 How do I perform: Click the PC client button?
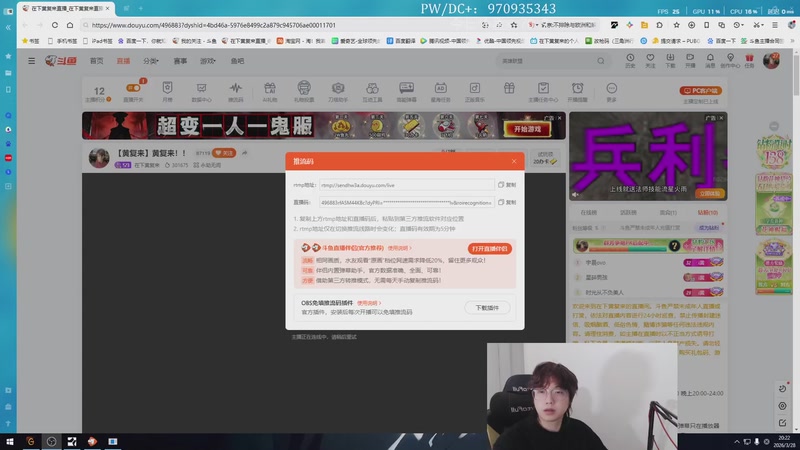[701, 90]
